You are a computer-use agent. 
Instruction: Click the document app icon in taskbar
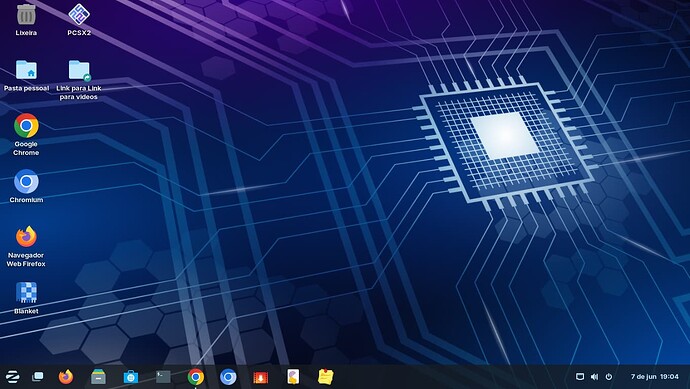293,377
